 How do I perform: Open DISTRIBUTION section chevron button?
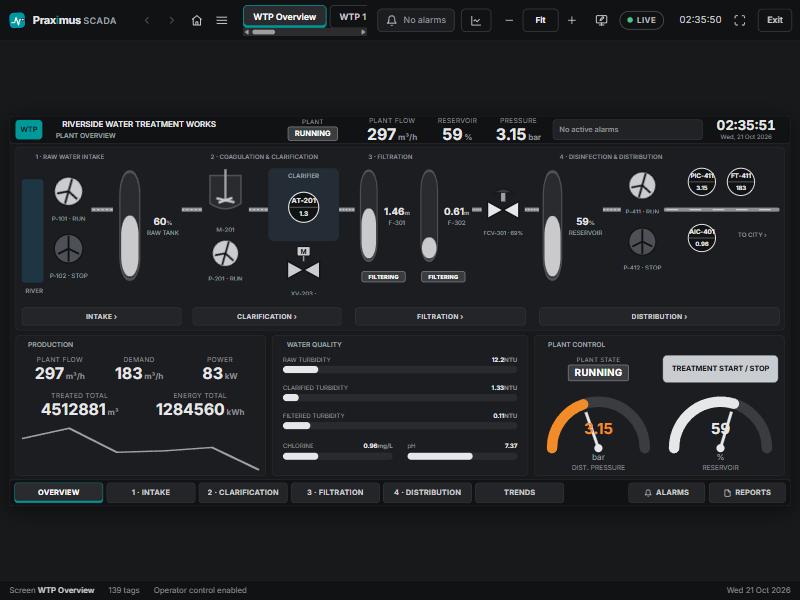click(659, 316)
